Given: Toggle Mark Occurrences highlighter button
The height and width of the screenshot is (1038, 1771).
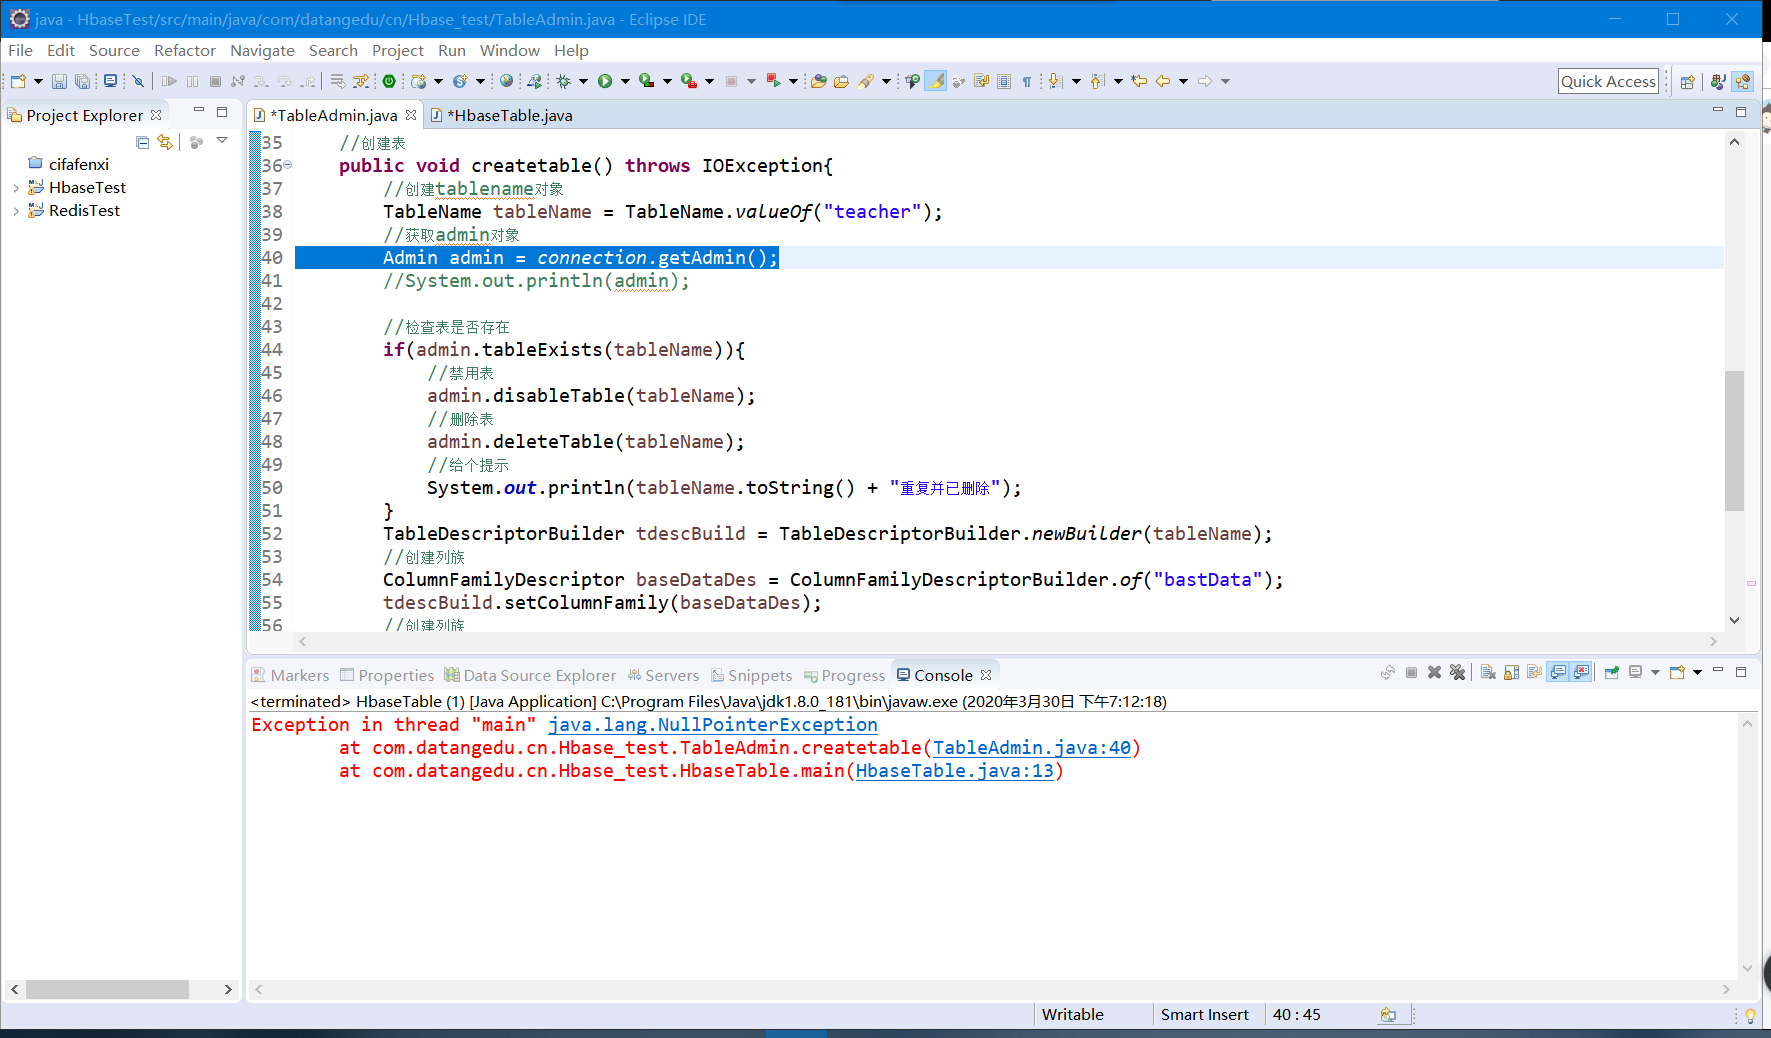Looking at the screenshot, I should tap(936, 81).
